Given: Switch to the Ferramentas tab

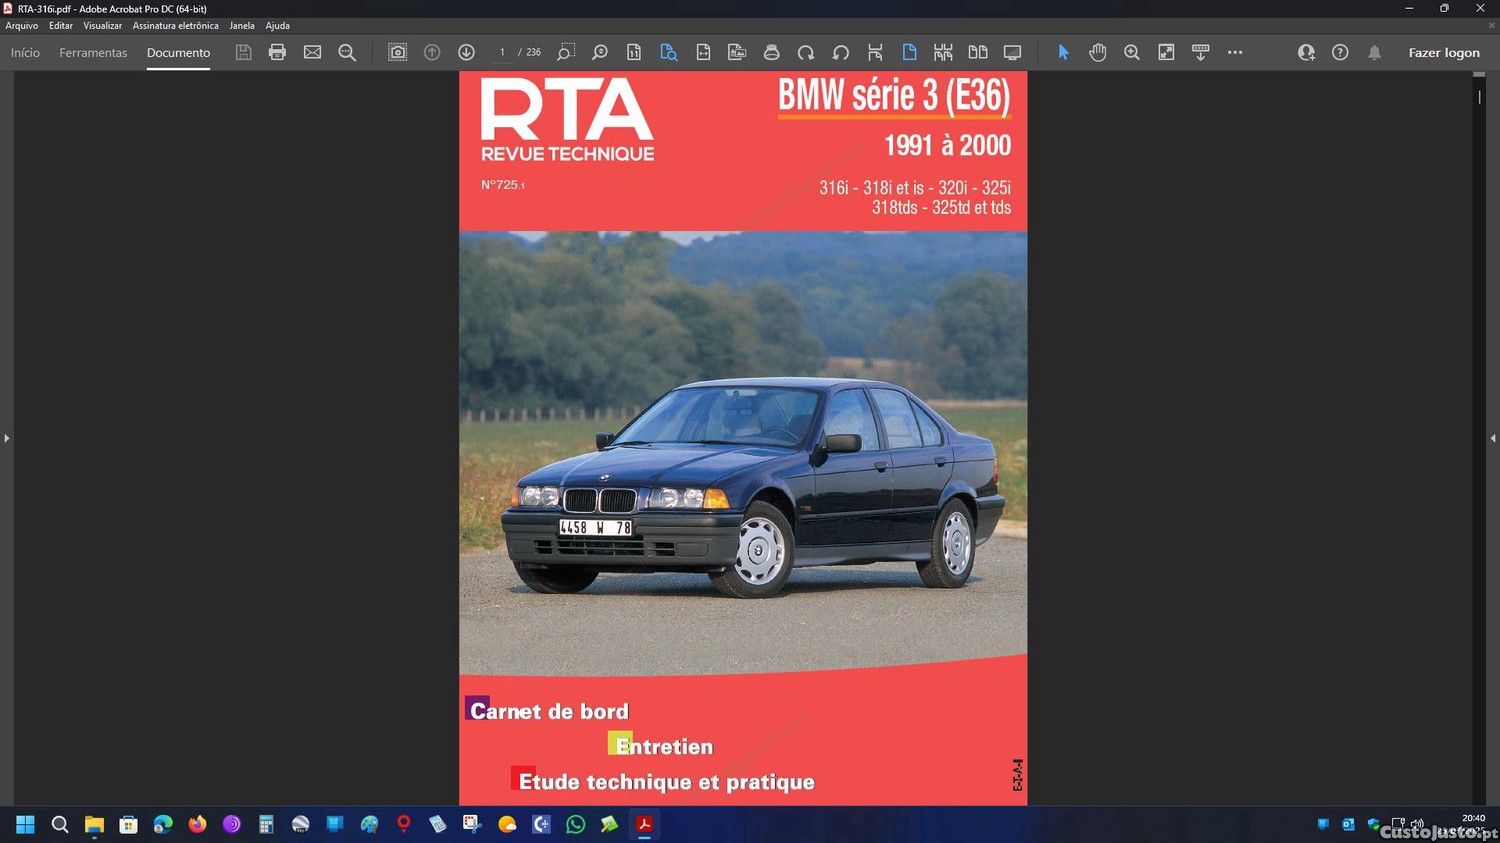Looking at the screenshot, I should point(93,52).
